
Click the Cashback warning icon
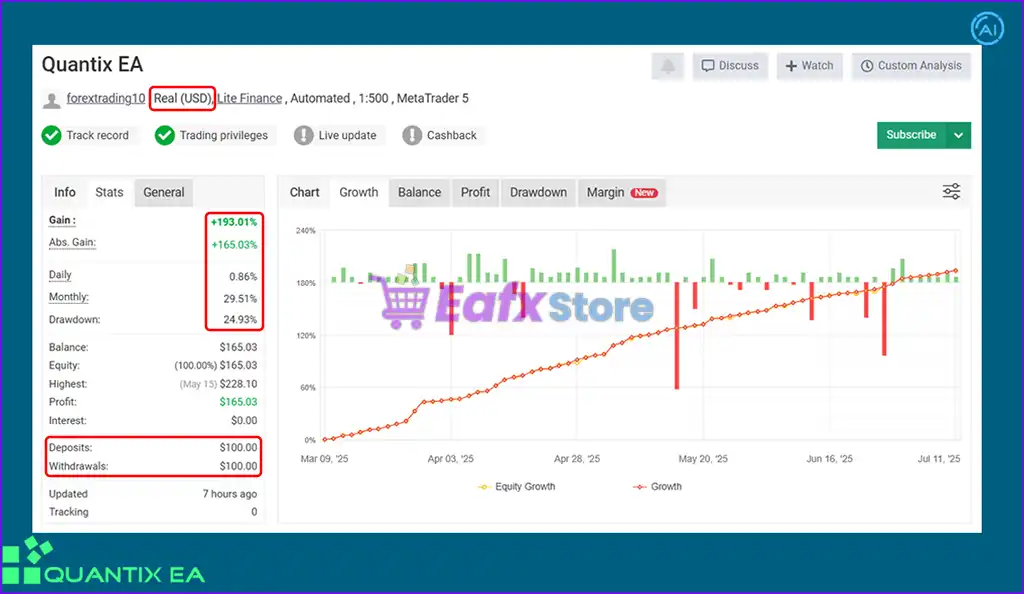tap(412, 135)
